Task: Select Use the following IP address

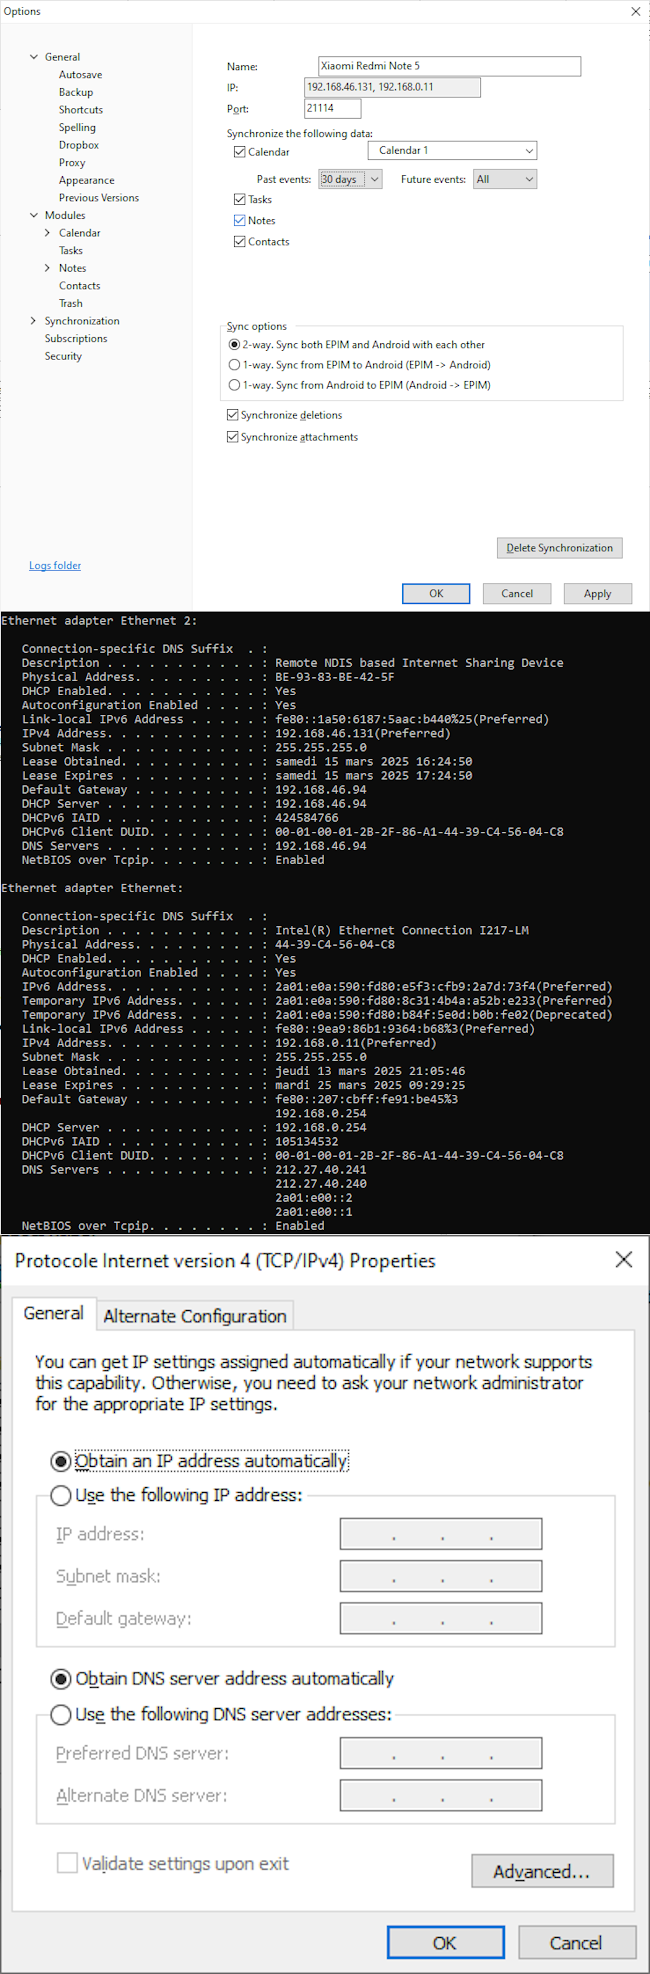Action: [60, 1495]
